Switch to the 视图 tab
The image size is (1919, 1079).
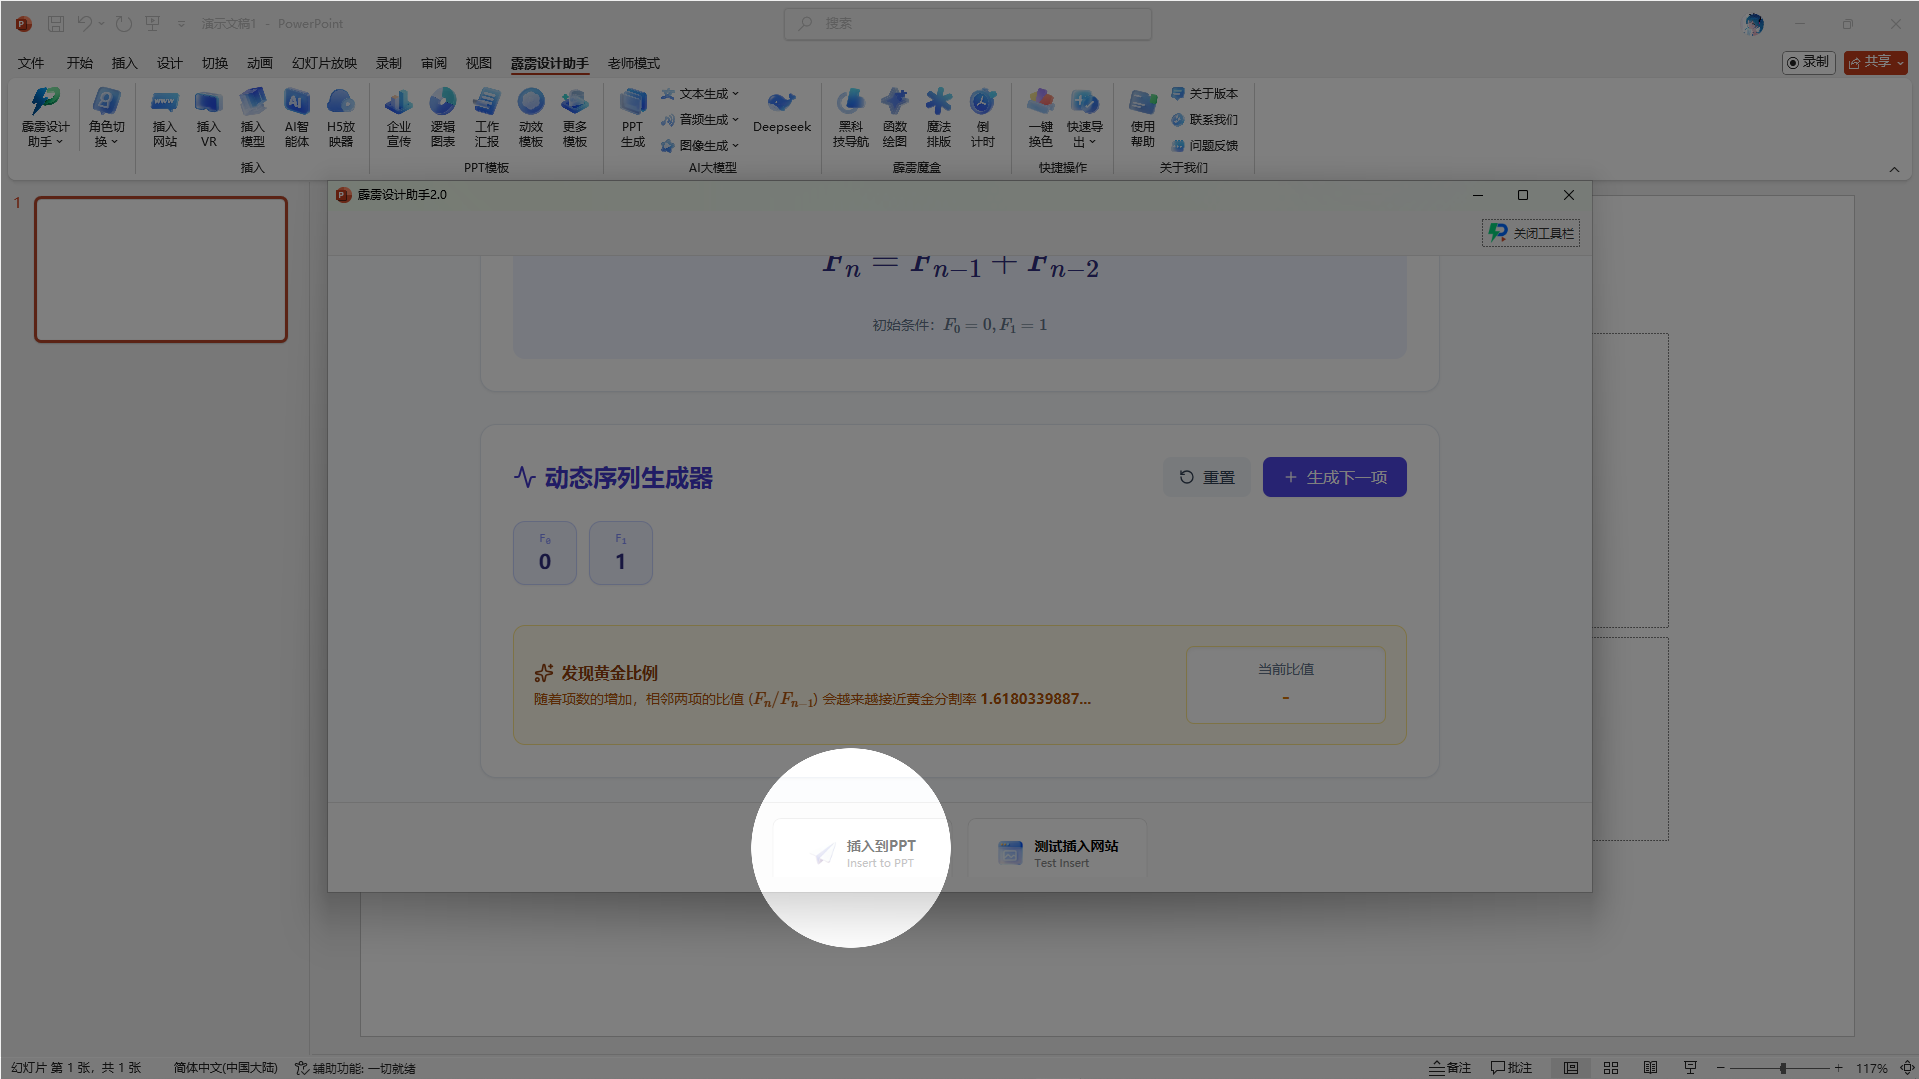pos(479,63)
